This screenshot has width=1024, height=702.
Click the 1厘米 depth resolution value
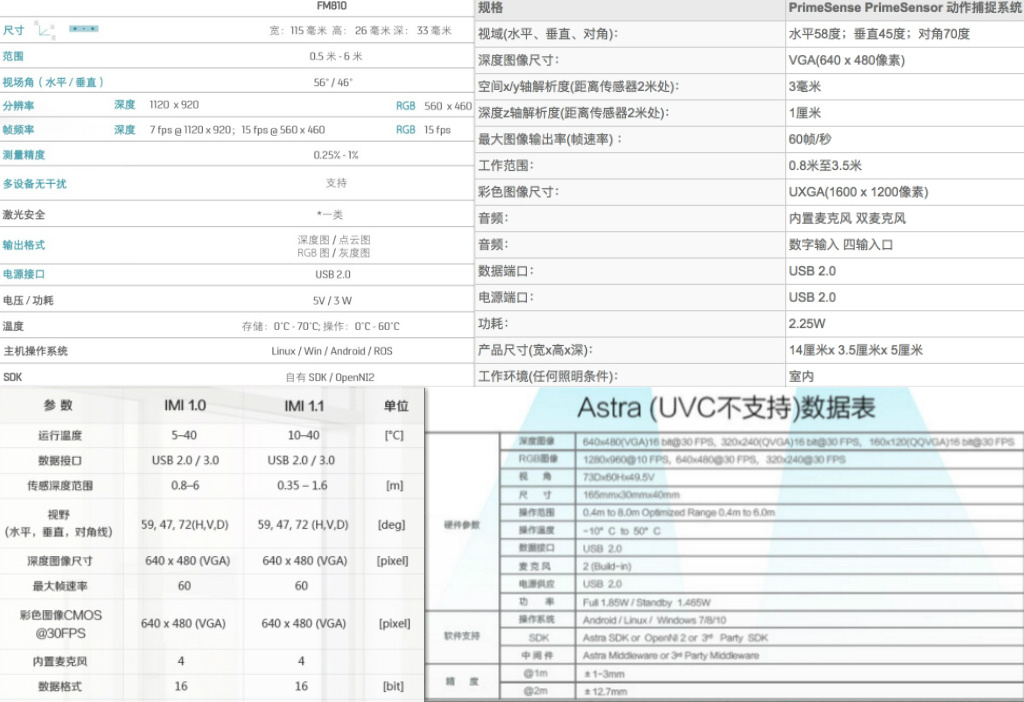tap(805, 113)
